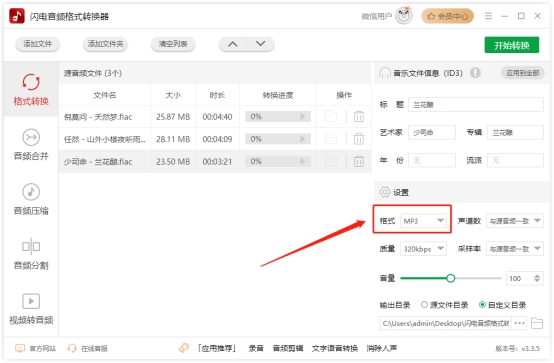
Task: Open the 音频压缩 tool
Action: click(31, 199)
